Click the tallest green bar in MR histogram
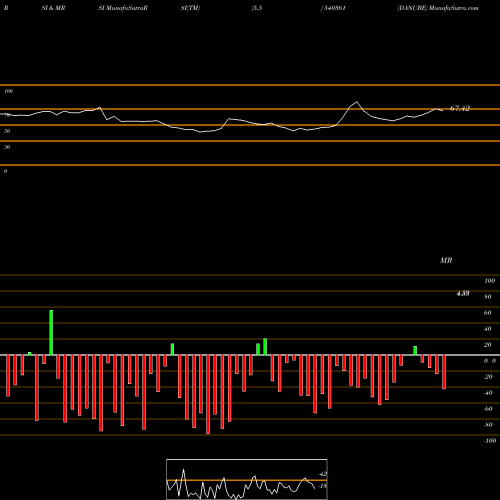Viewport: 500px width, 500px height. [x=51, y=332]
